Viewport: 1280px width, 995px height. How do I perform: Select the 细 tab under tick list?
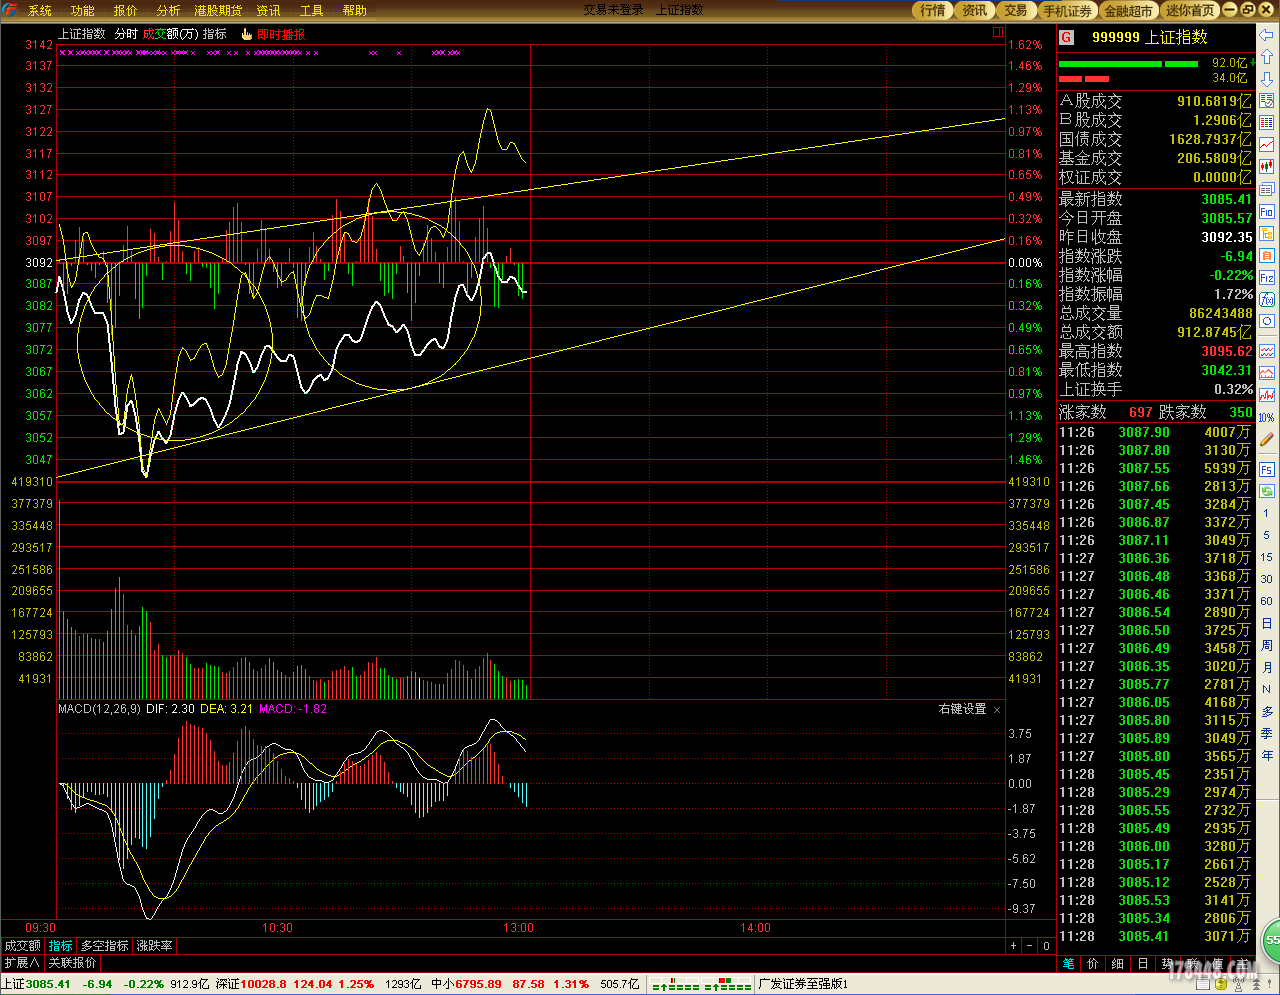point(1117,964)
